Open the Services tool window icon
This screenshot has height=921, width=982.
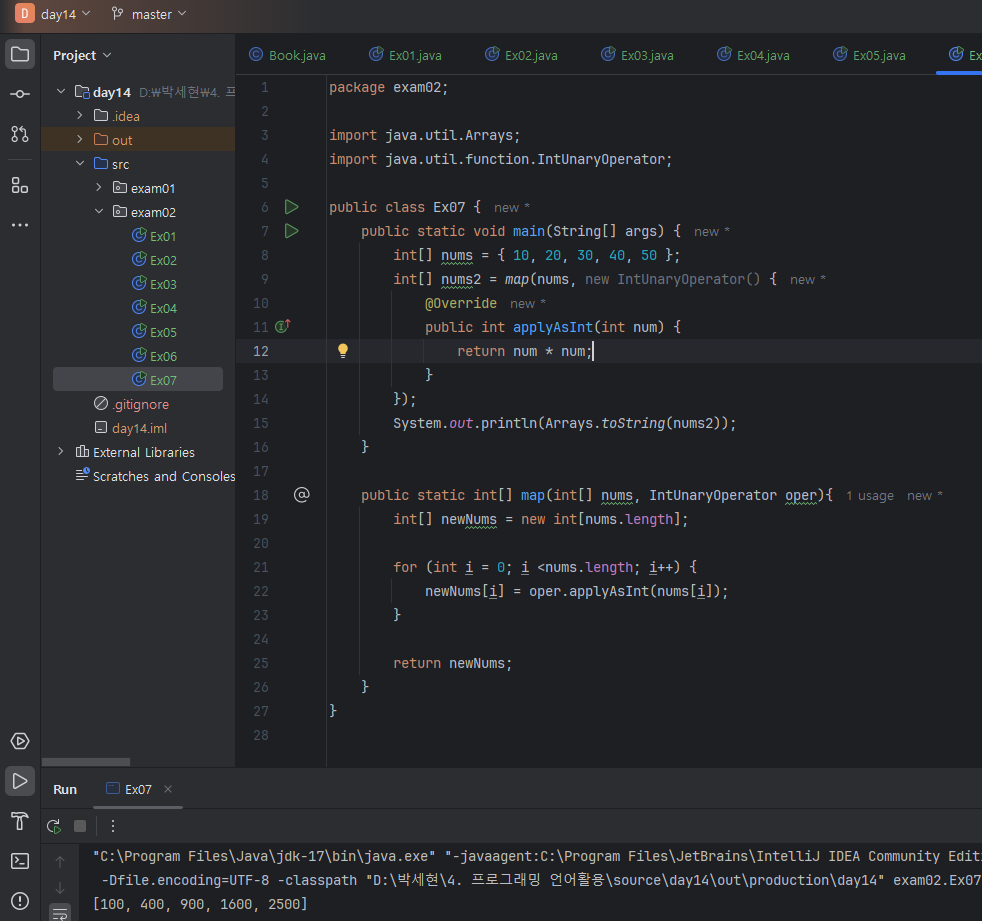tap(20, 741)
